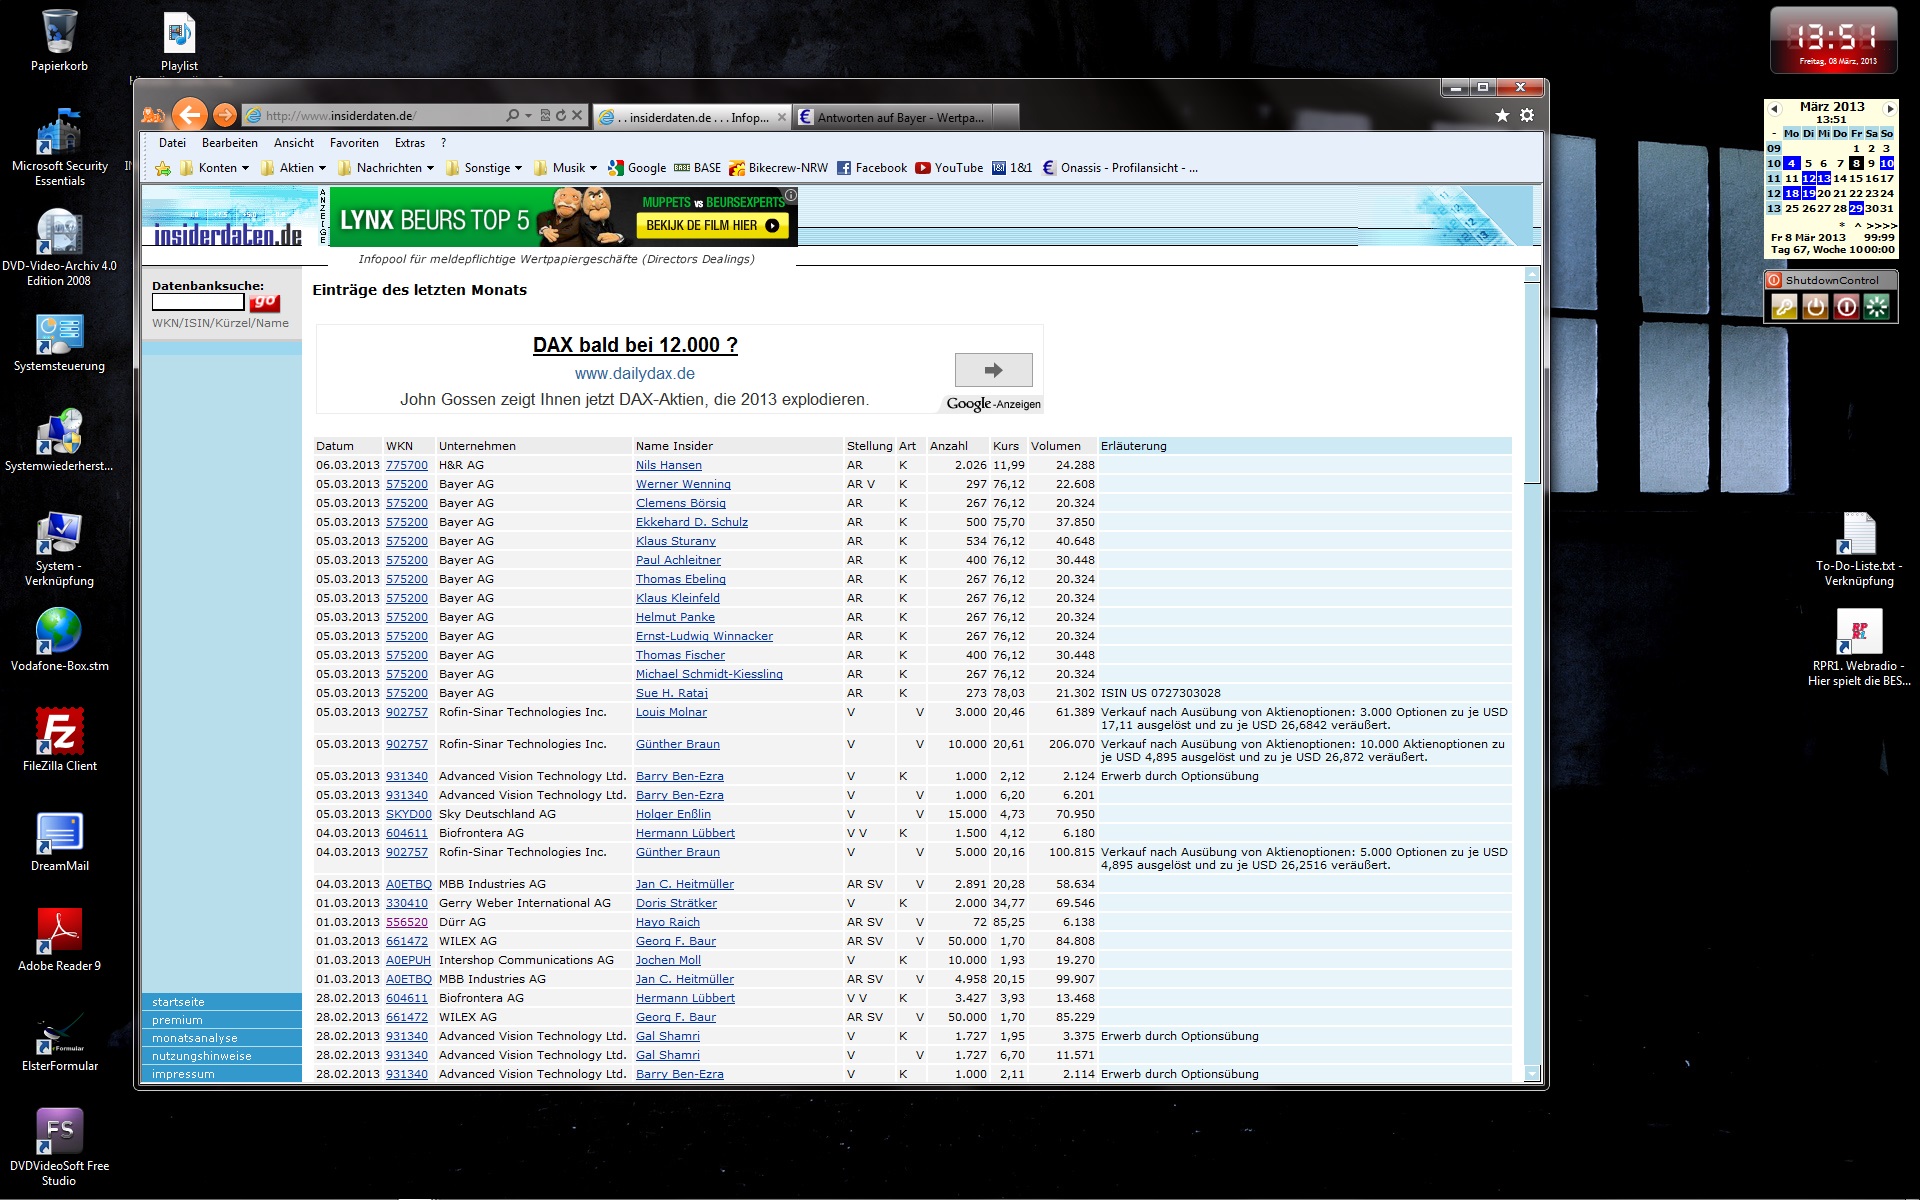Open the Favoriten menu
This screenshot has width=1920, height=1200.
[354, 143]
